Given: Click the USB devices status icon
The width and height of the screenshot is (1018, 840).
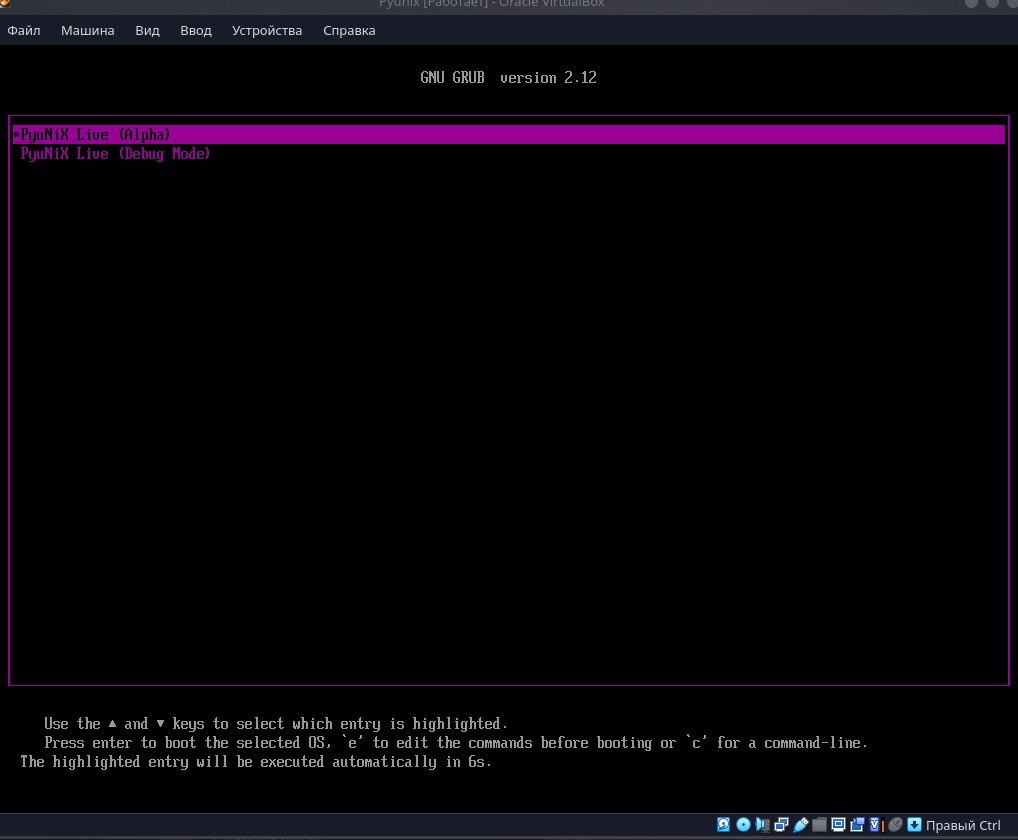Looking at the screenshot, I should [x=801, y=824].
